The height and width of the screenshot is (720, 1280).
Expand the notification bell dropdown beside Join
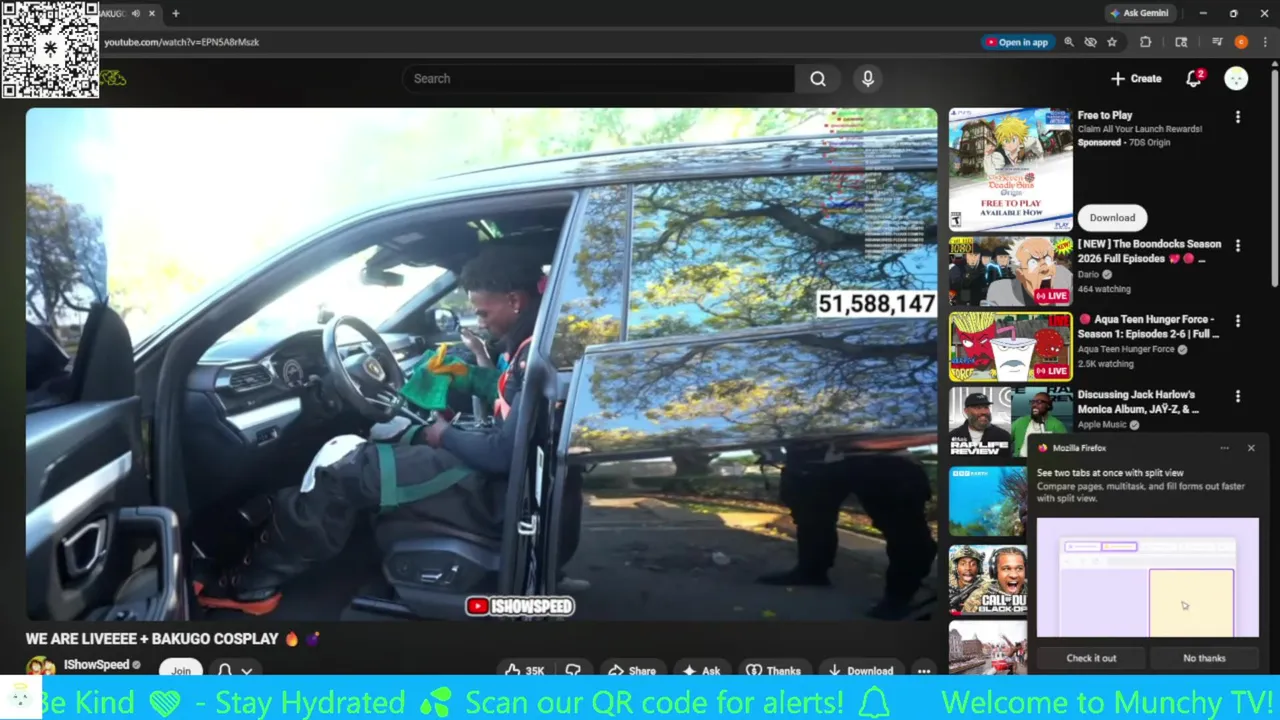tap(235, 670)
